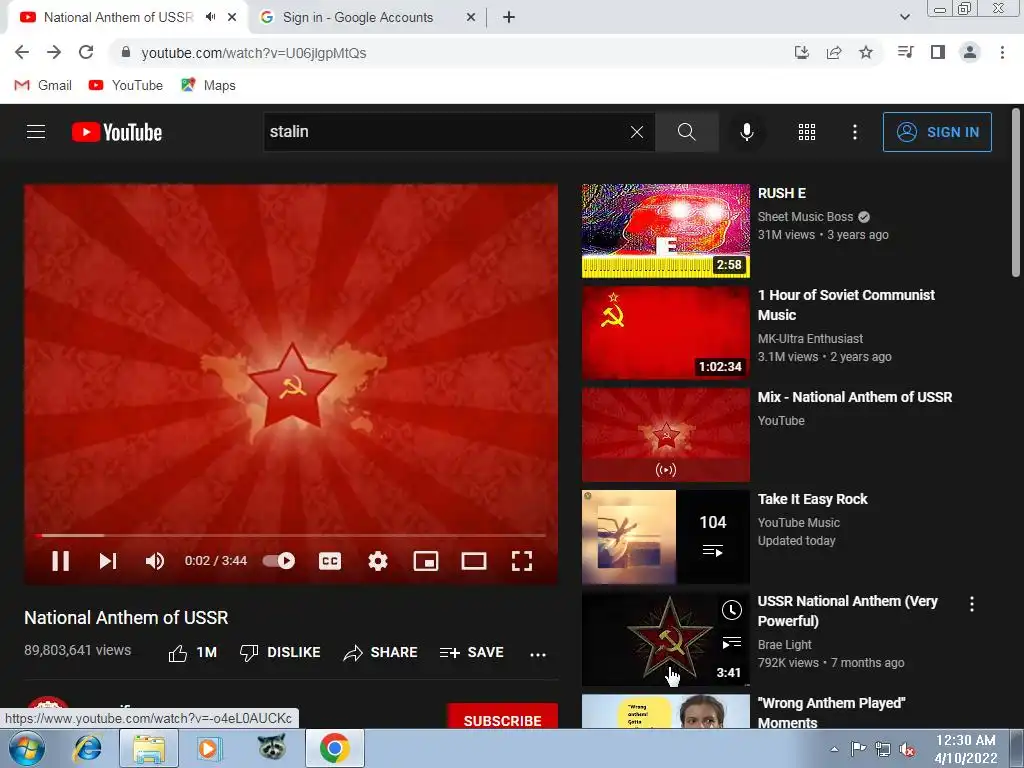Go back in browser history
Image resolution: width=1024 pixels, height=768 pixels.
pos(22,52)
